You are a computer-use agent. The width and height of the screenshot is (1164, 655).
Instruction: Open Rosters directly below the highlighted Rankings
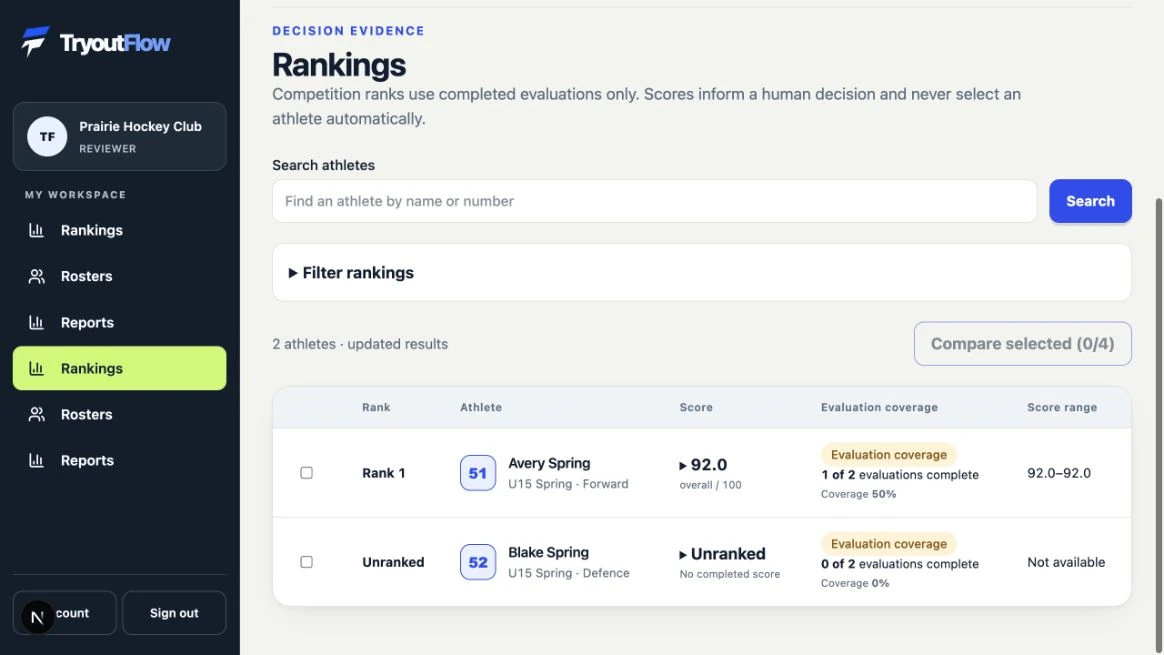120,414
